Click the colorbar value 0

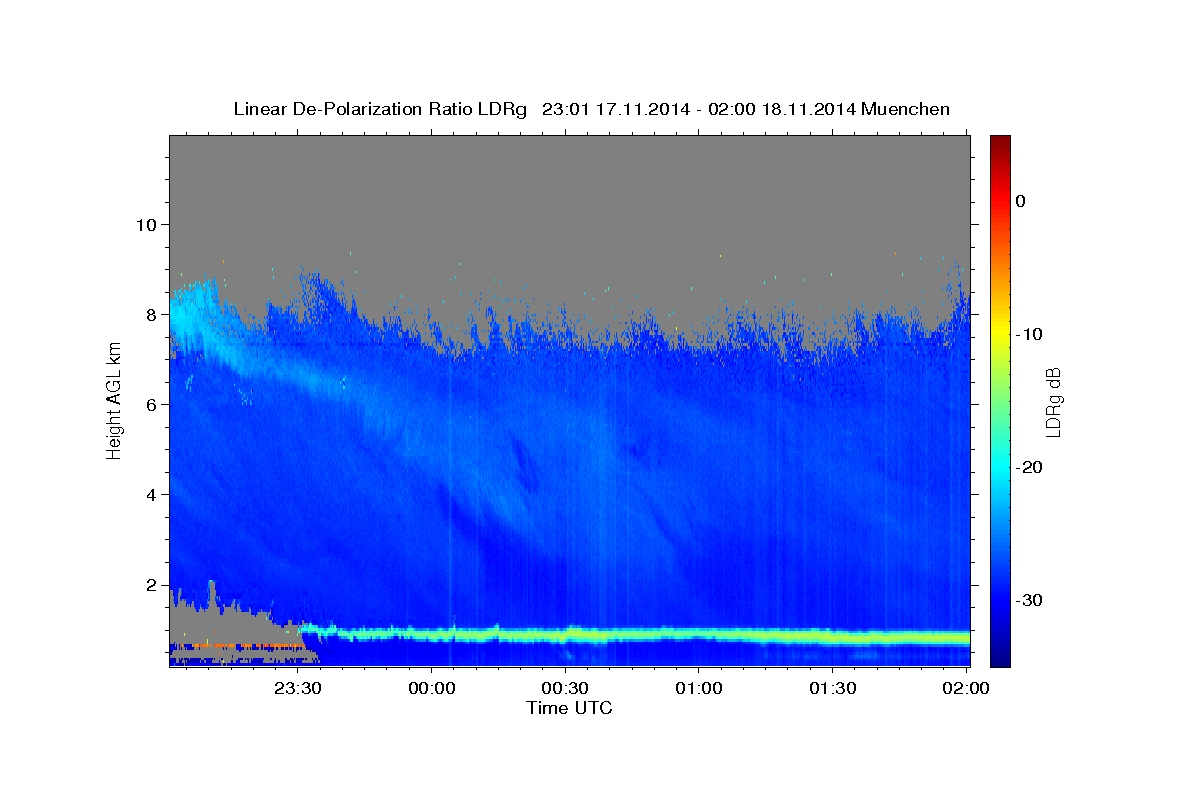pyautogui.click(x=1021, y=201)
